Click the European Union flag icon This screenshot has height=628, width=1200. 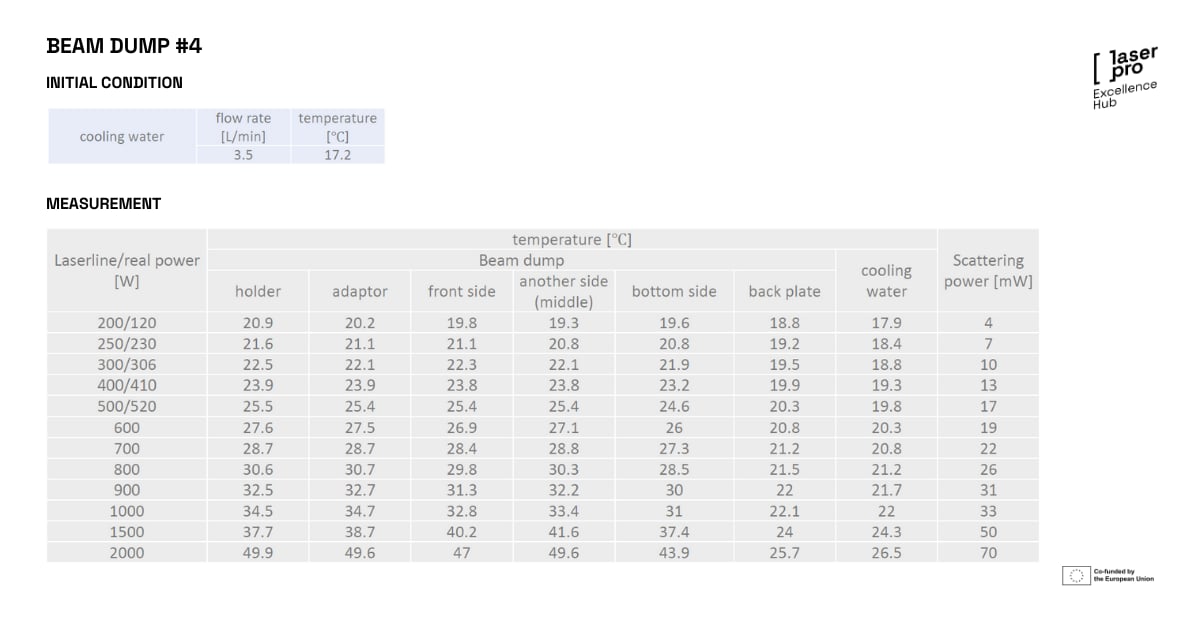pyautogui.click(x=1076, y=575)
